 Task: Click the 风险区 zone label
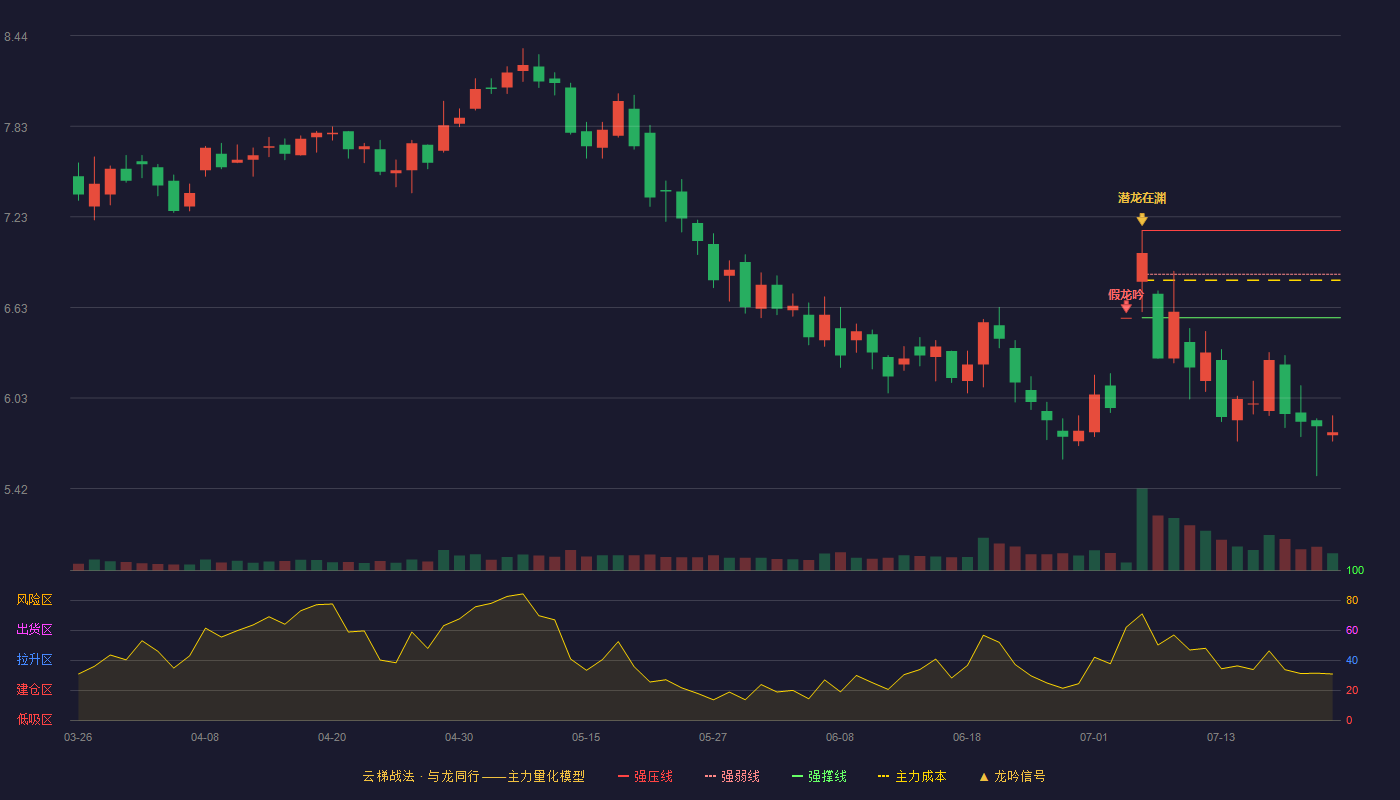pyautogui.click(x=34, y=600)
